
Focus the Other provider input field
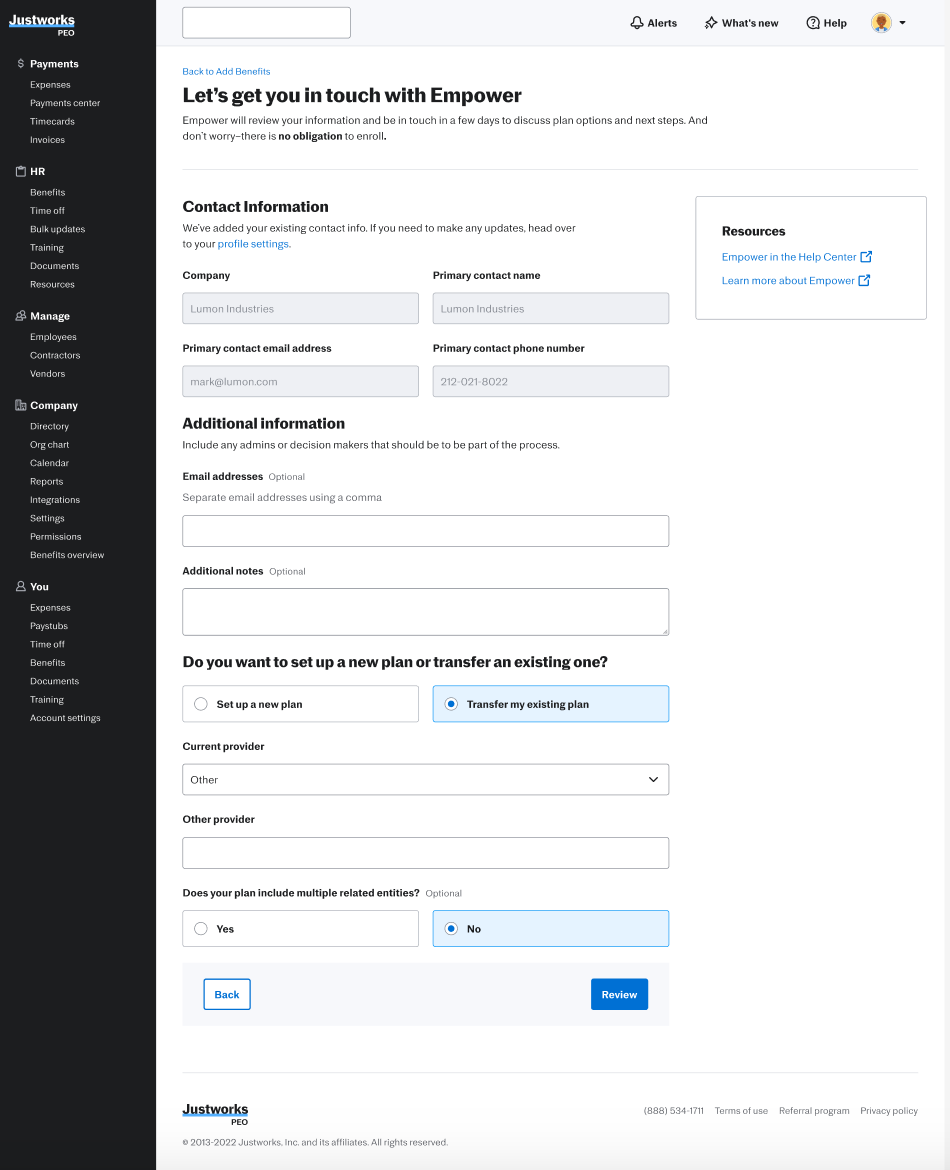(x=425, y=853)
